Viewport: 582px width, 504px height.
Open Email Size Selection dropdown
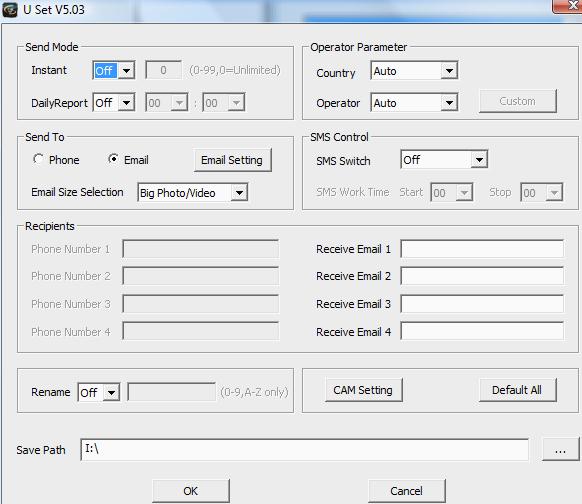pyautogui.click(x=193, y=193)
